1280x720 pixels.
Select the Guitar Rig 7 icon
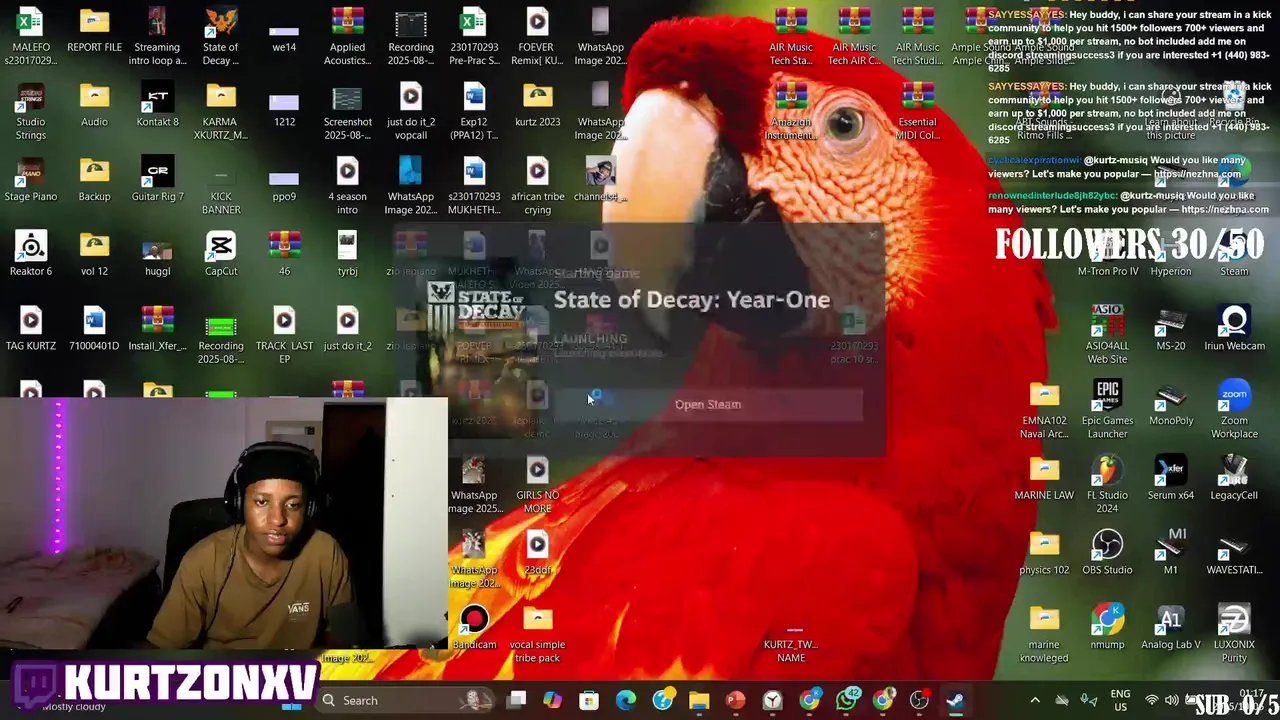click(157, 179)
